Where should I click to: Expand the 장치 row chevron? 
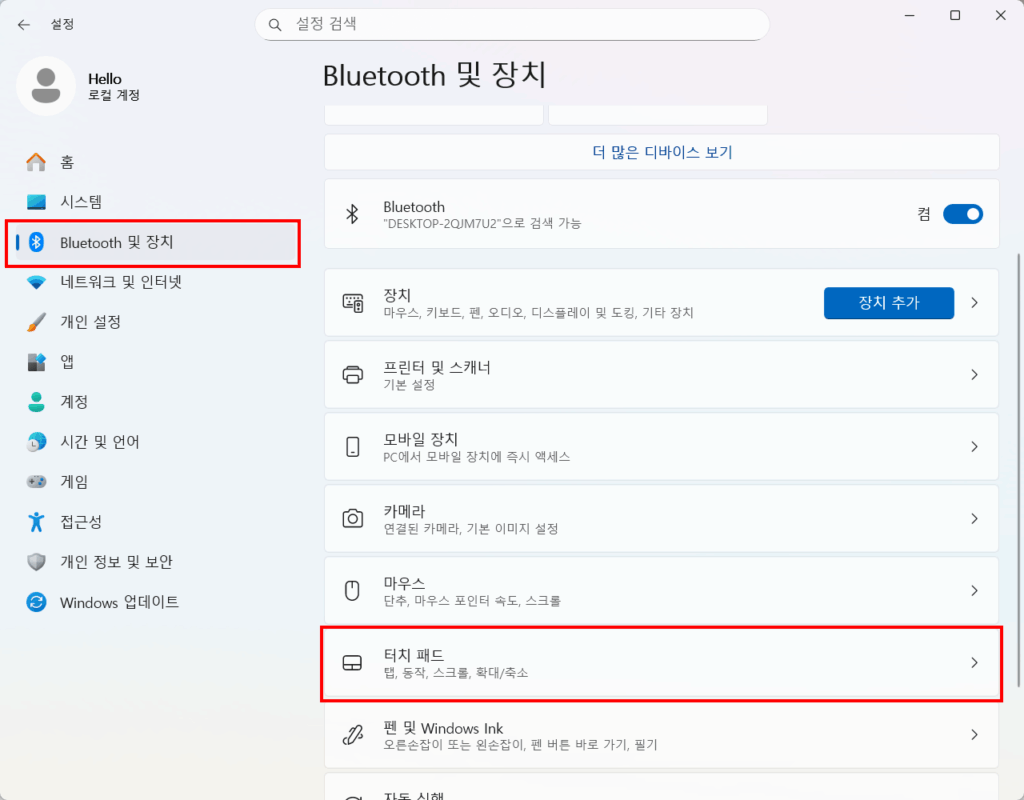[x=975, y=303]
